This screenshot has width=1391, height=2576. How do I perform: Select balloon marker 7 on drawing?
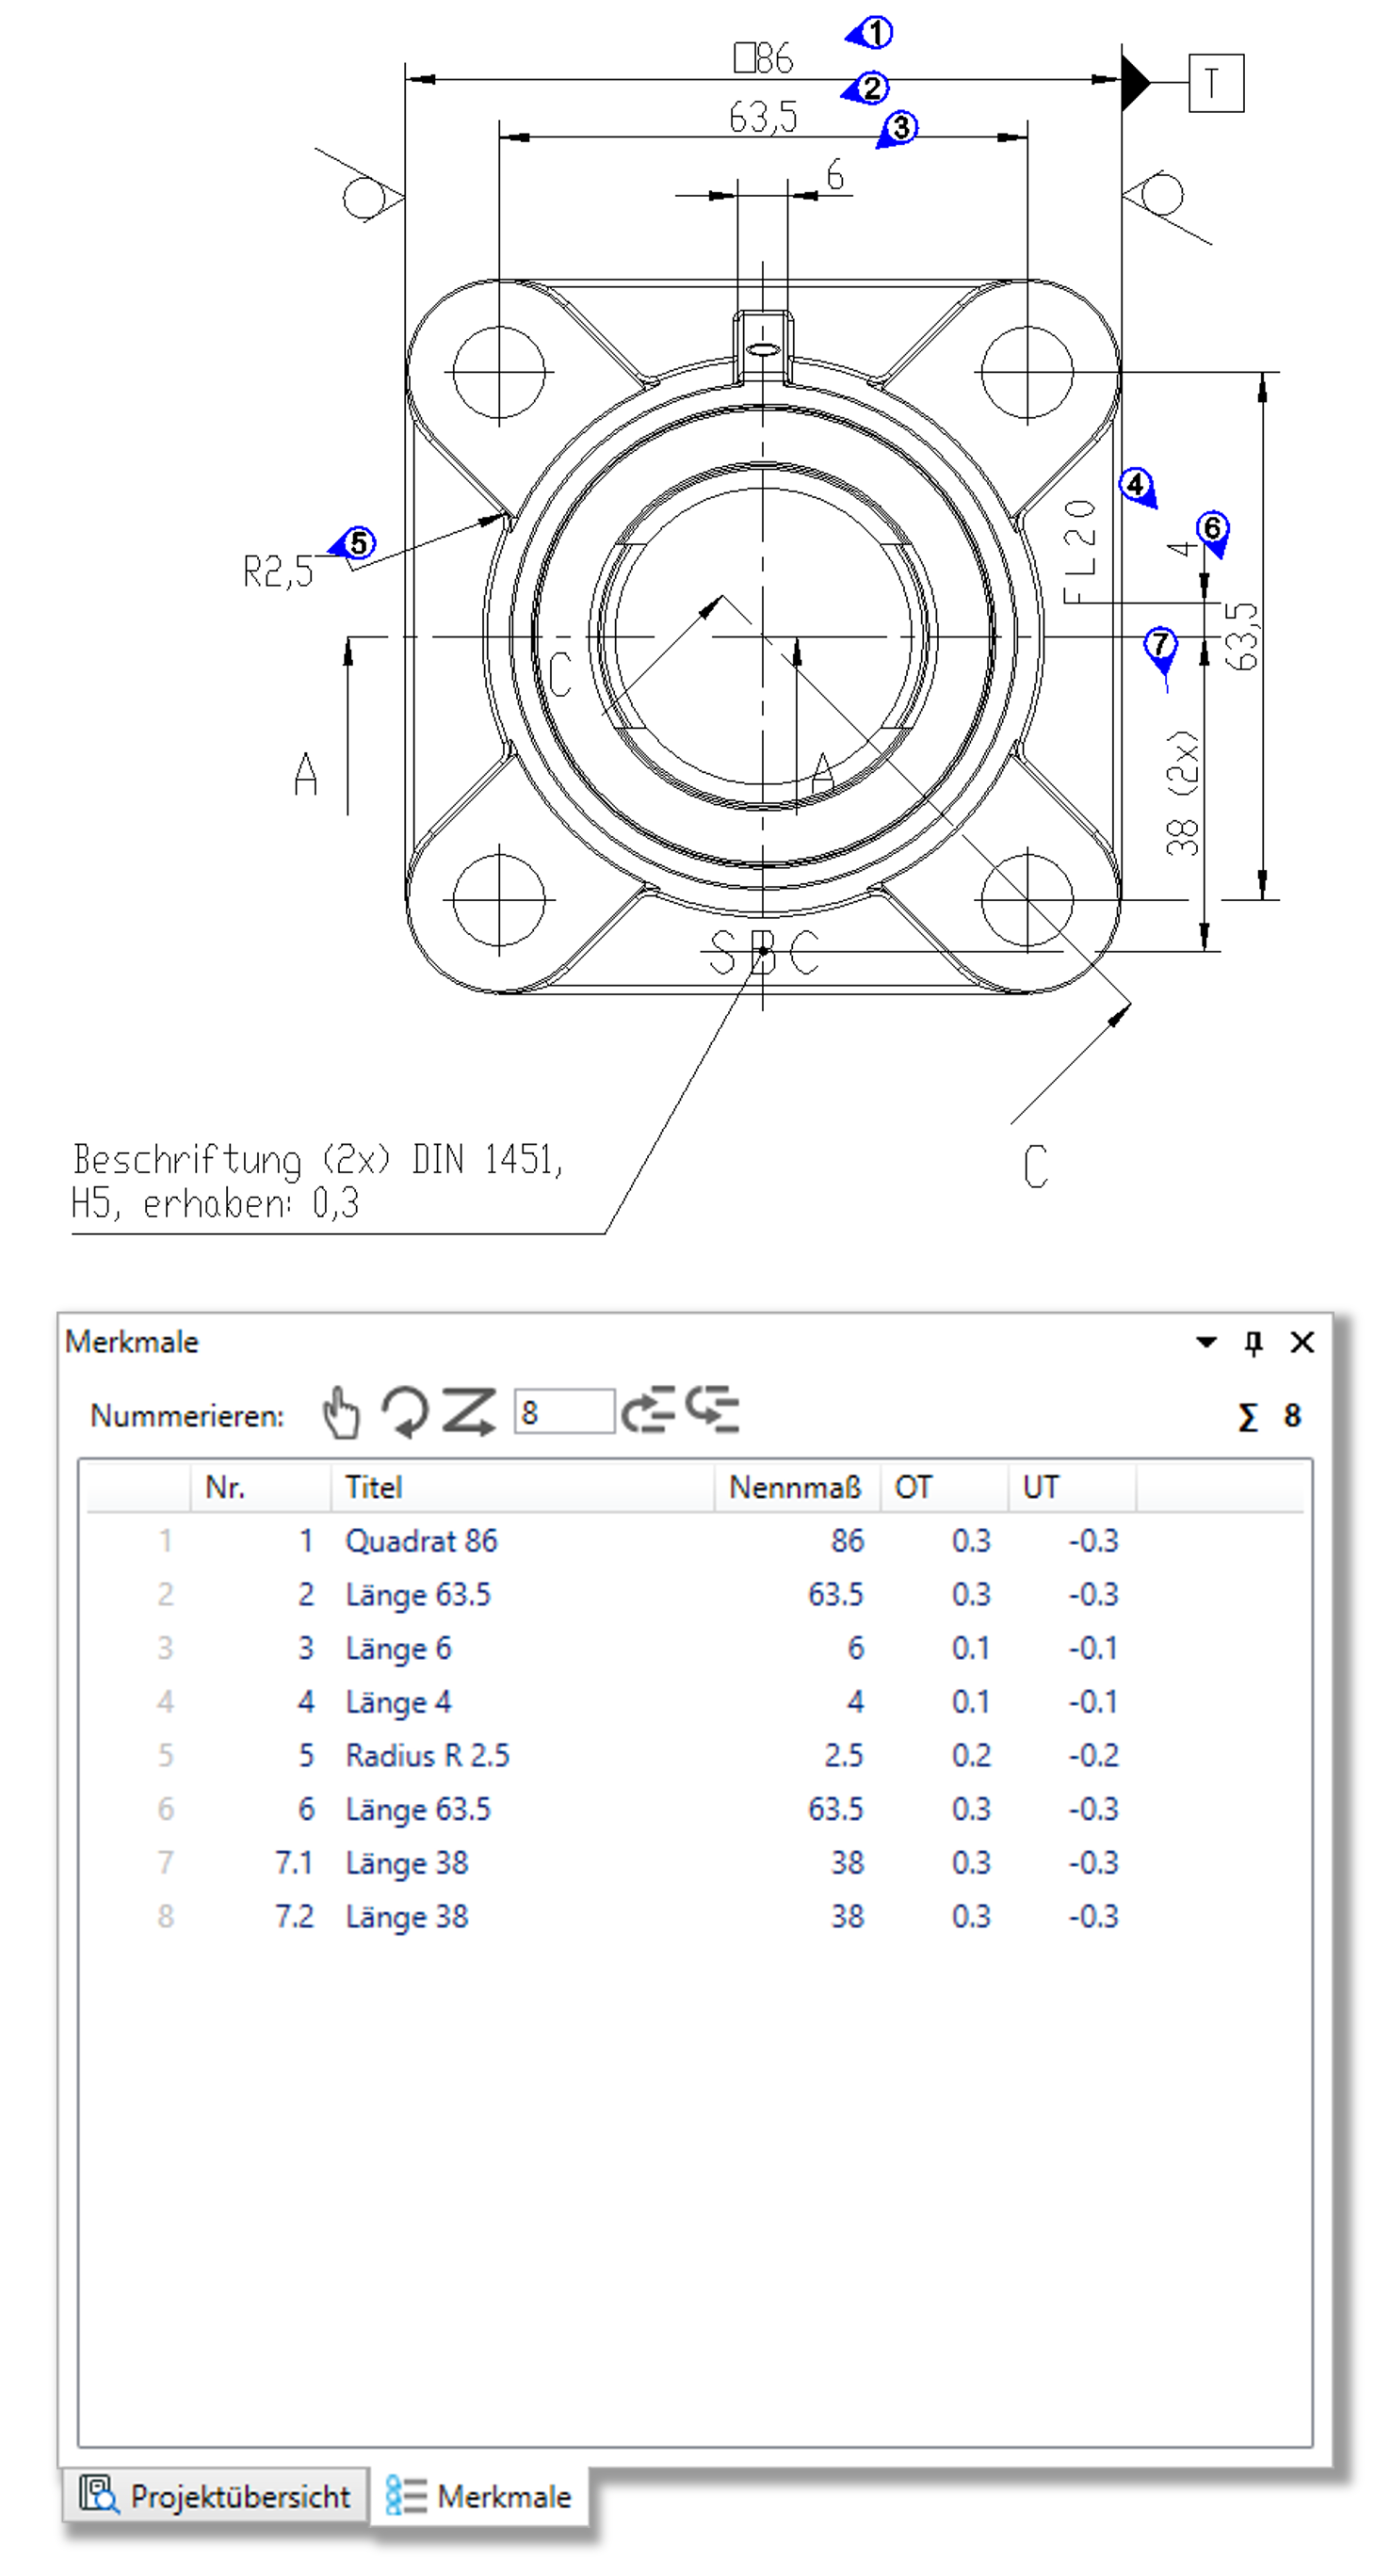coord(1160,643)
